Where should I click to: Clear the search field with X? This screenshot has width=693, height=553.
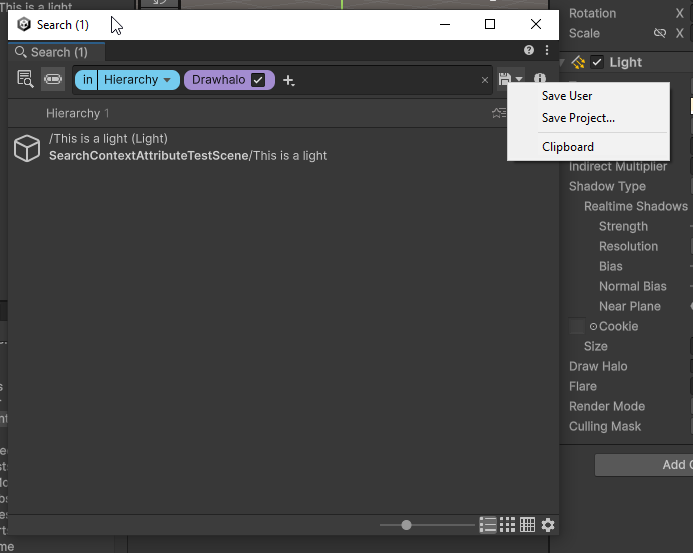tap(485, 80)
